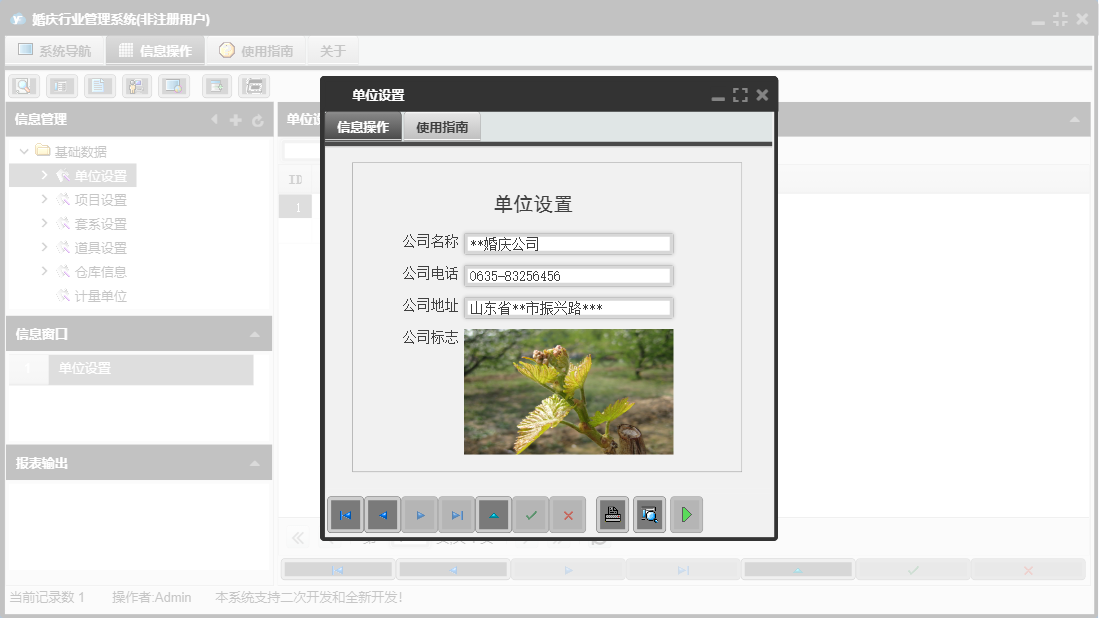Image resolution: width=1099 pixels, height=618 pixels.
Task: Open print preview magnifier icon in dialog
Action: [650, 515]
